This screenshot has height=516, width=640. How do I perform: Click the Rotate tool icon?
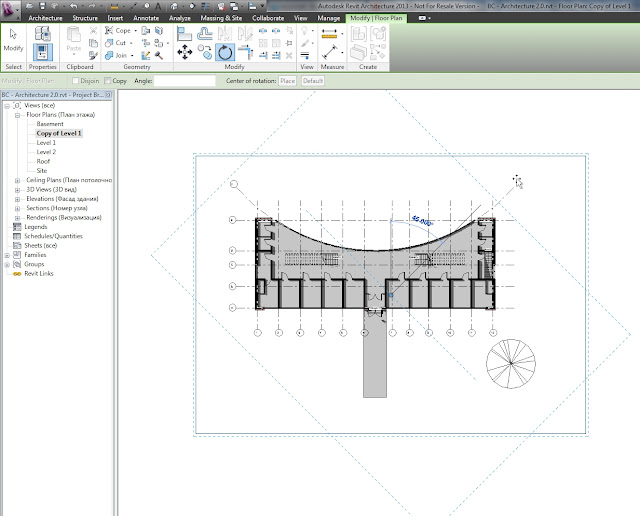pyautogui.click(x=226, y=52)
